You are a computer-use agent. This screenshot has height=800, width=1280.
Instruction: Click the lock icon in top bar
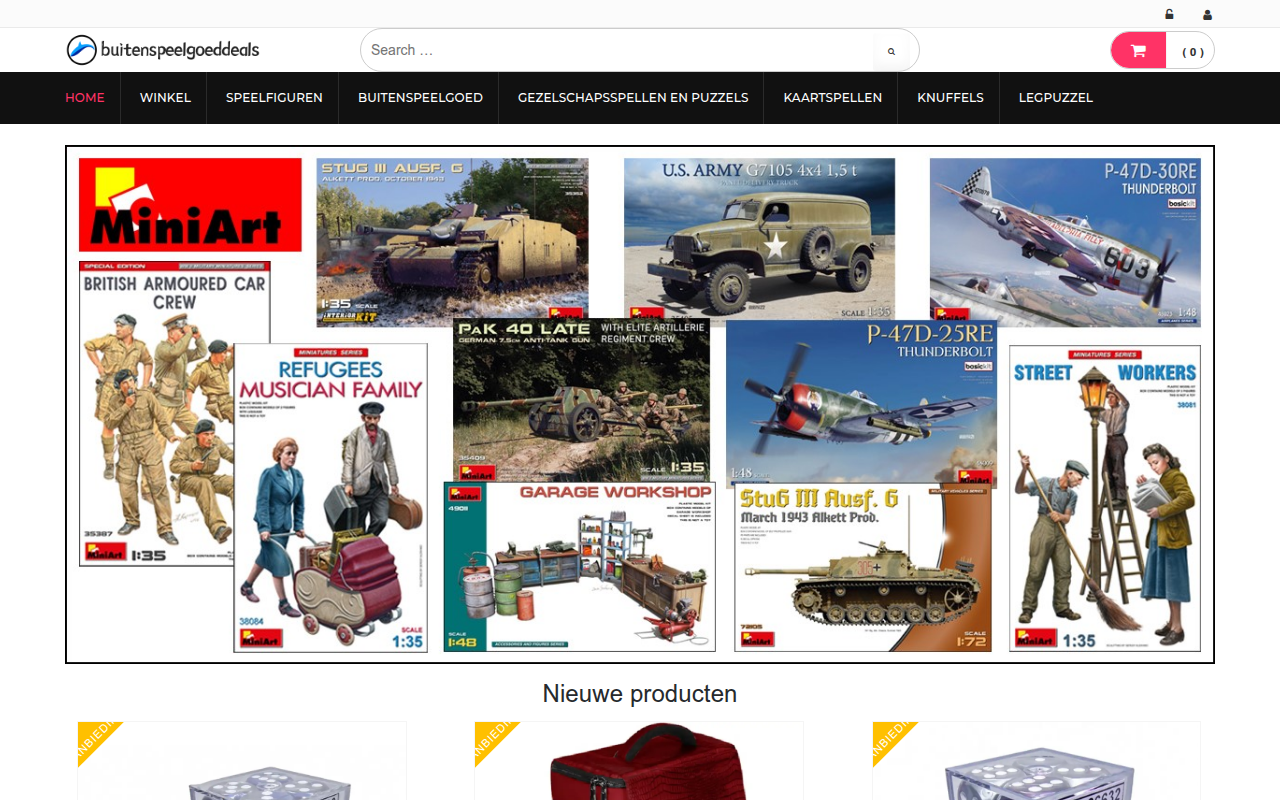click(1170, 14)
